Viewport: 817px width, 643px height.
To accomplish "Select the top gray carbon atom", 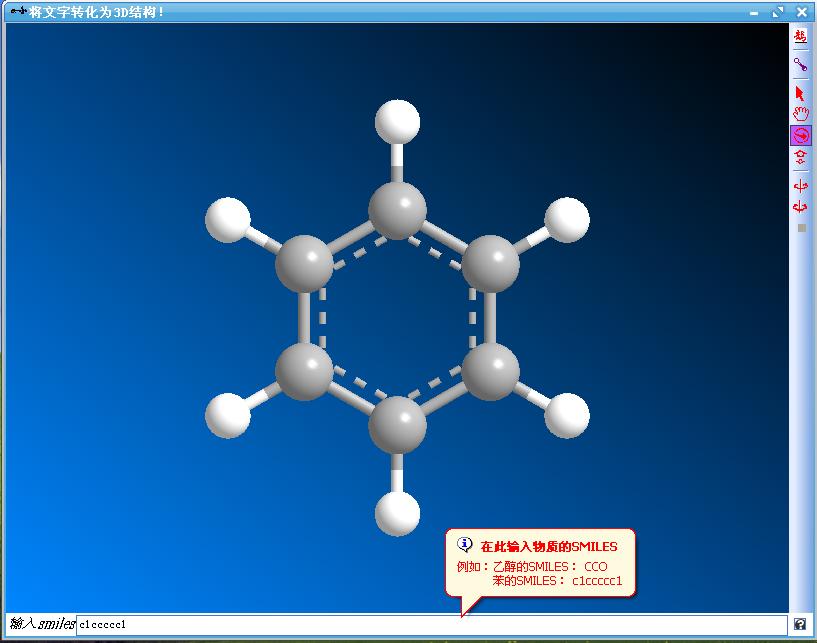I will pyautogui.click(x=397, y=211).
